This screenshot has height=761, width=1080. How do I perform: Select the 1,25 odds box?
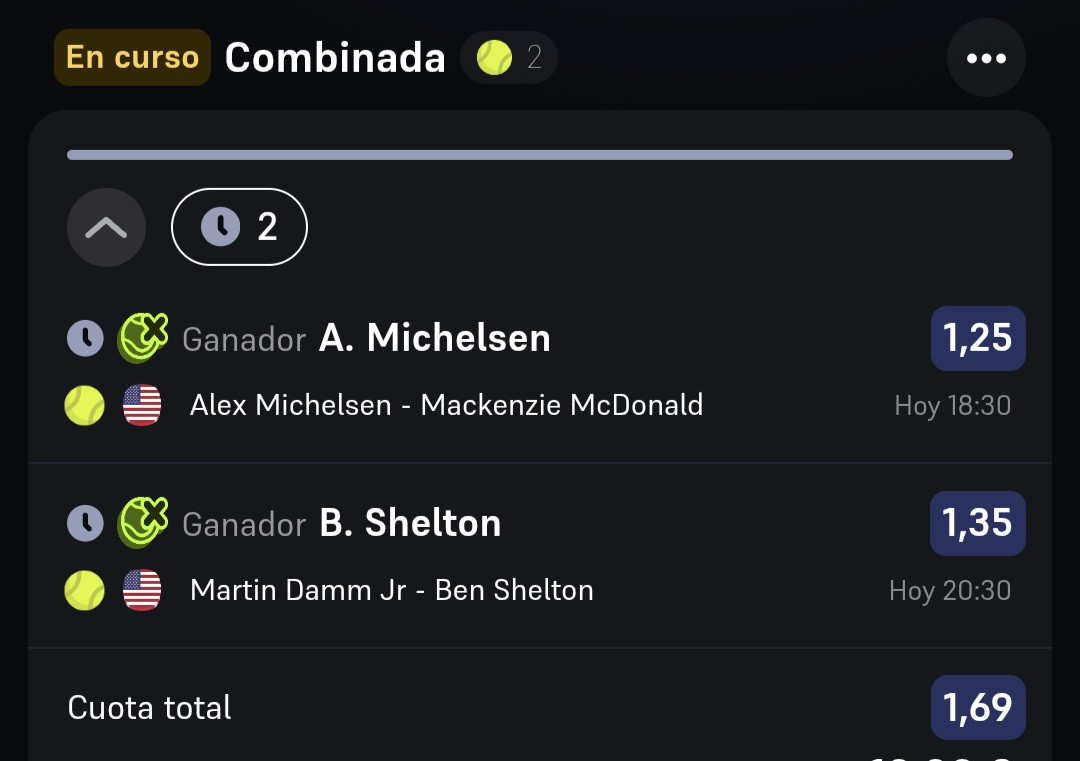[978, 338]
